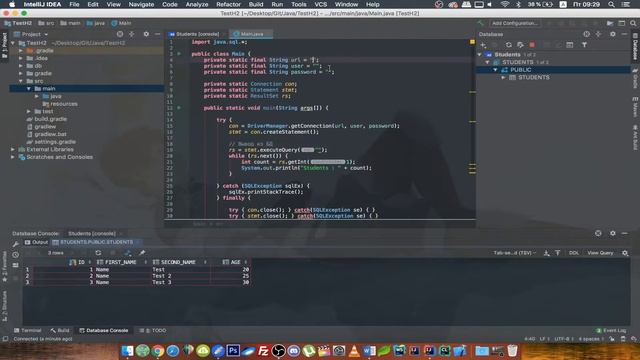Click the add data source plus icon in Database panel
This screenshot has height=360, width=640.
coord(483,45)
